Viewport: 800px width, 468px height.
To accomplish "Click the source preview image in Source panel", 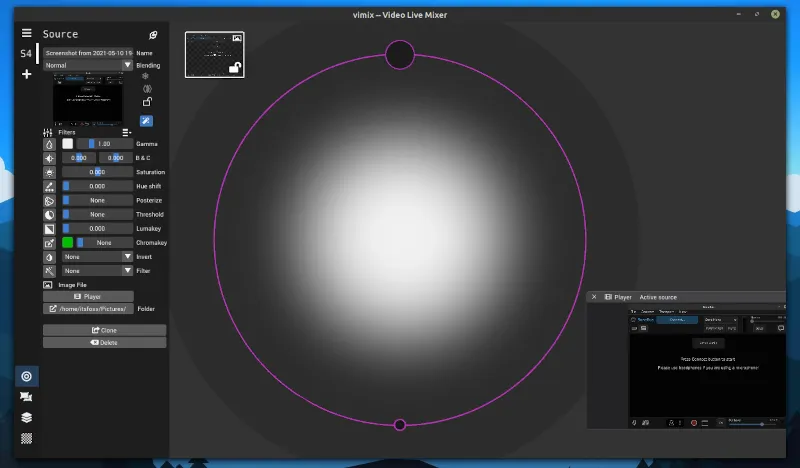I will tap(88, 99).
